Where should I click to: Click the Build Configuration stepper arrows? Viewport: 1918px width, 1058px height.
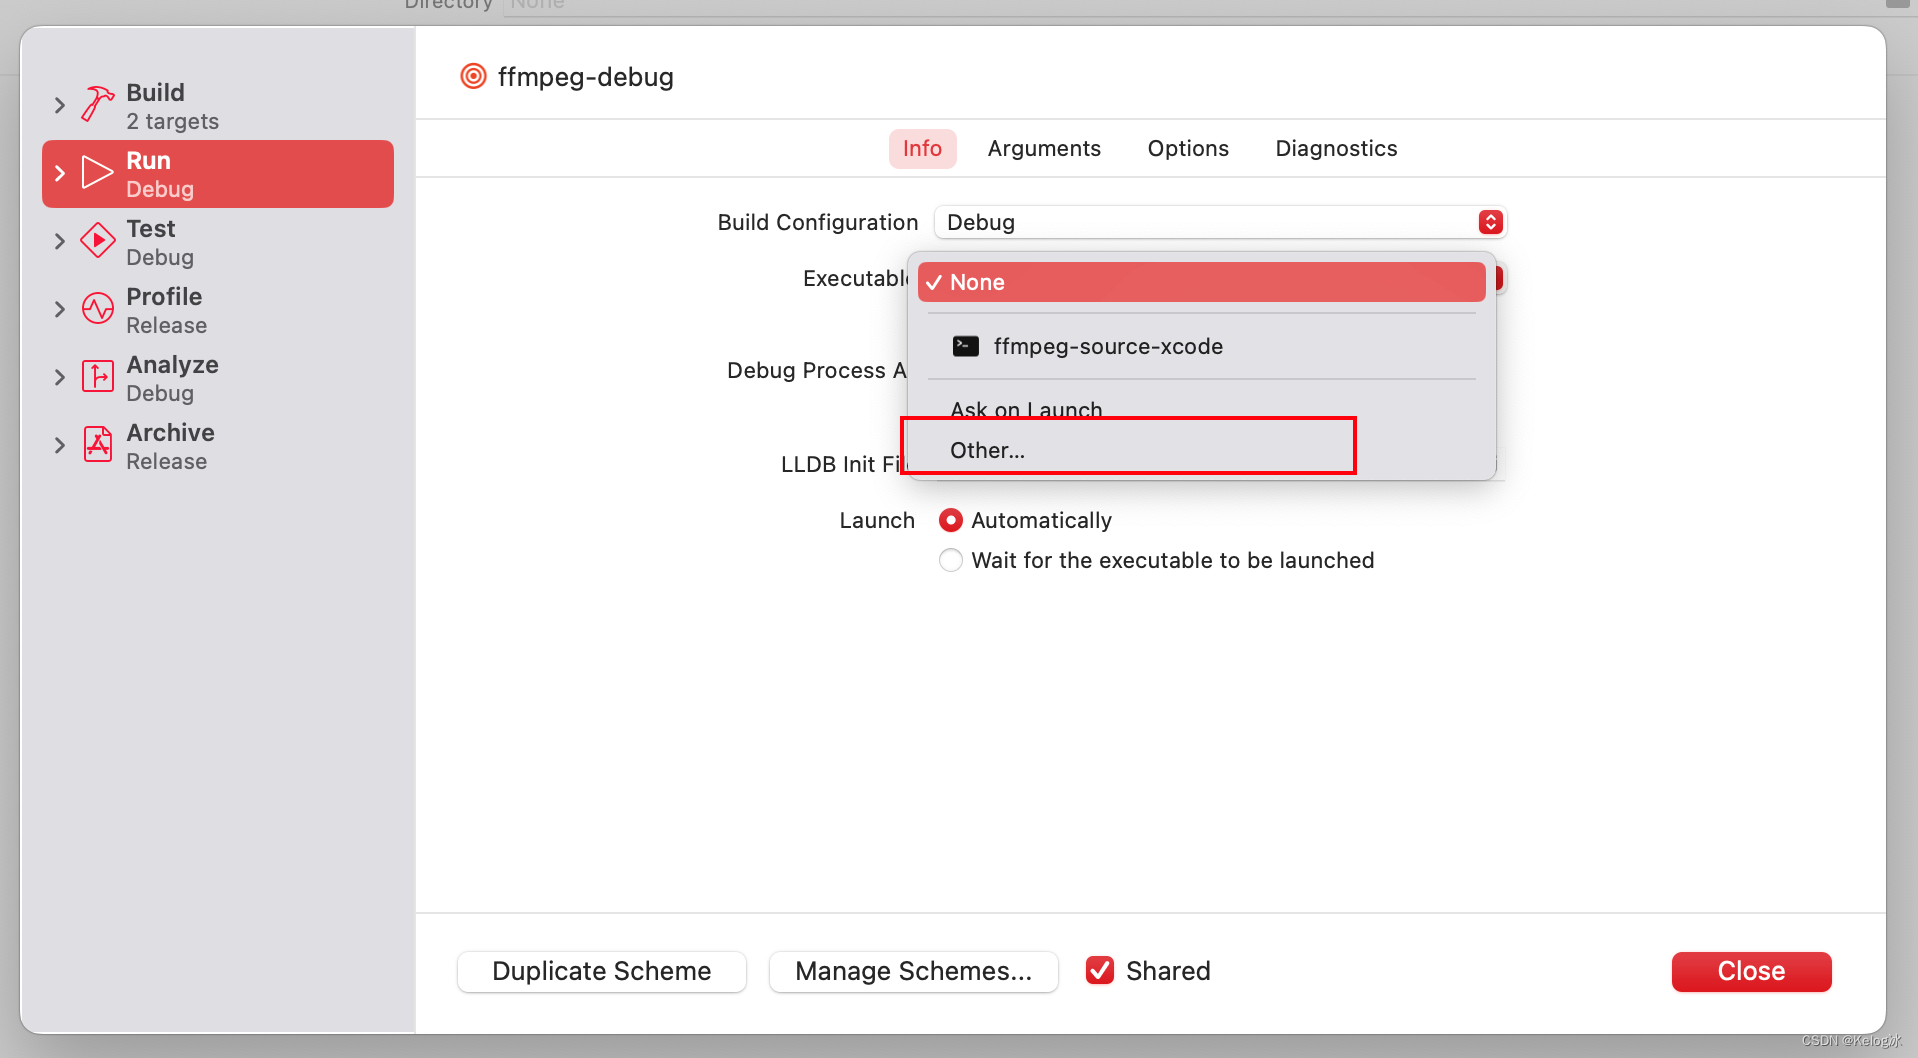(1490, 222)
